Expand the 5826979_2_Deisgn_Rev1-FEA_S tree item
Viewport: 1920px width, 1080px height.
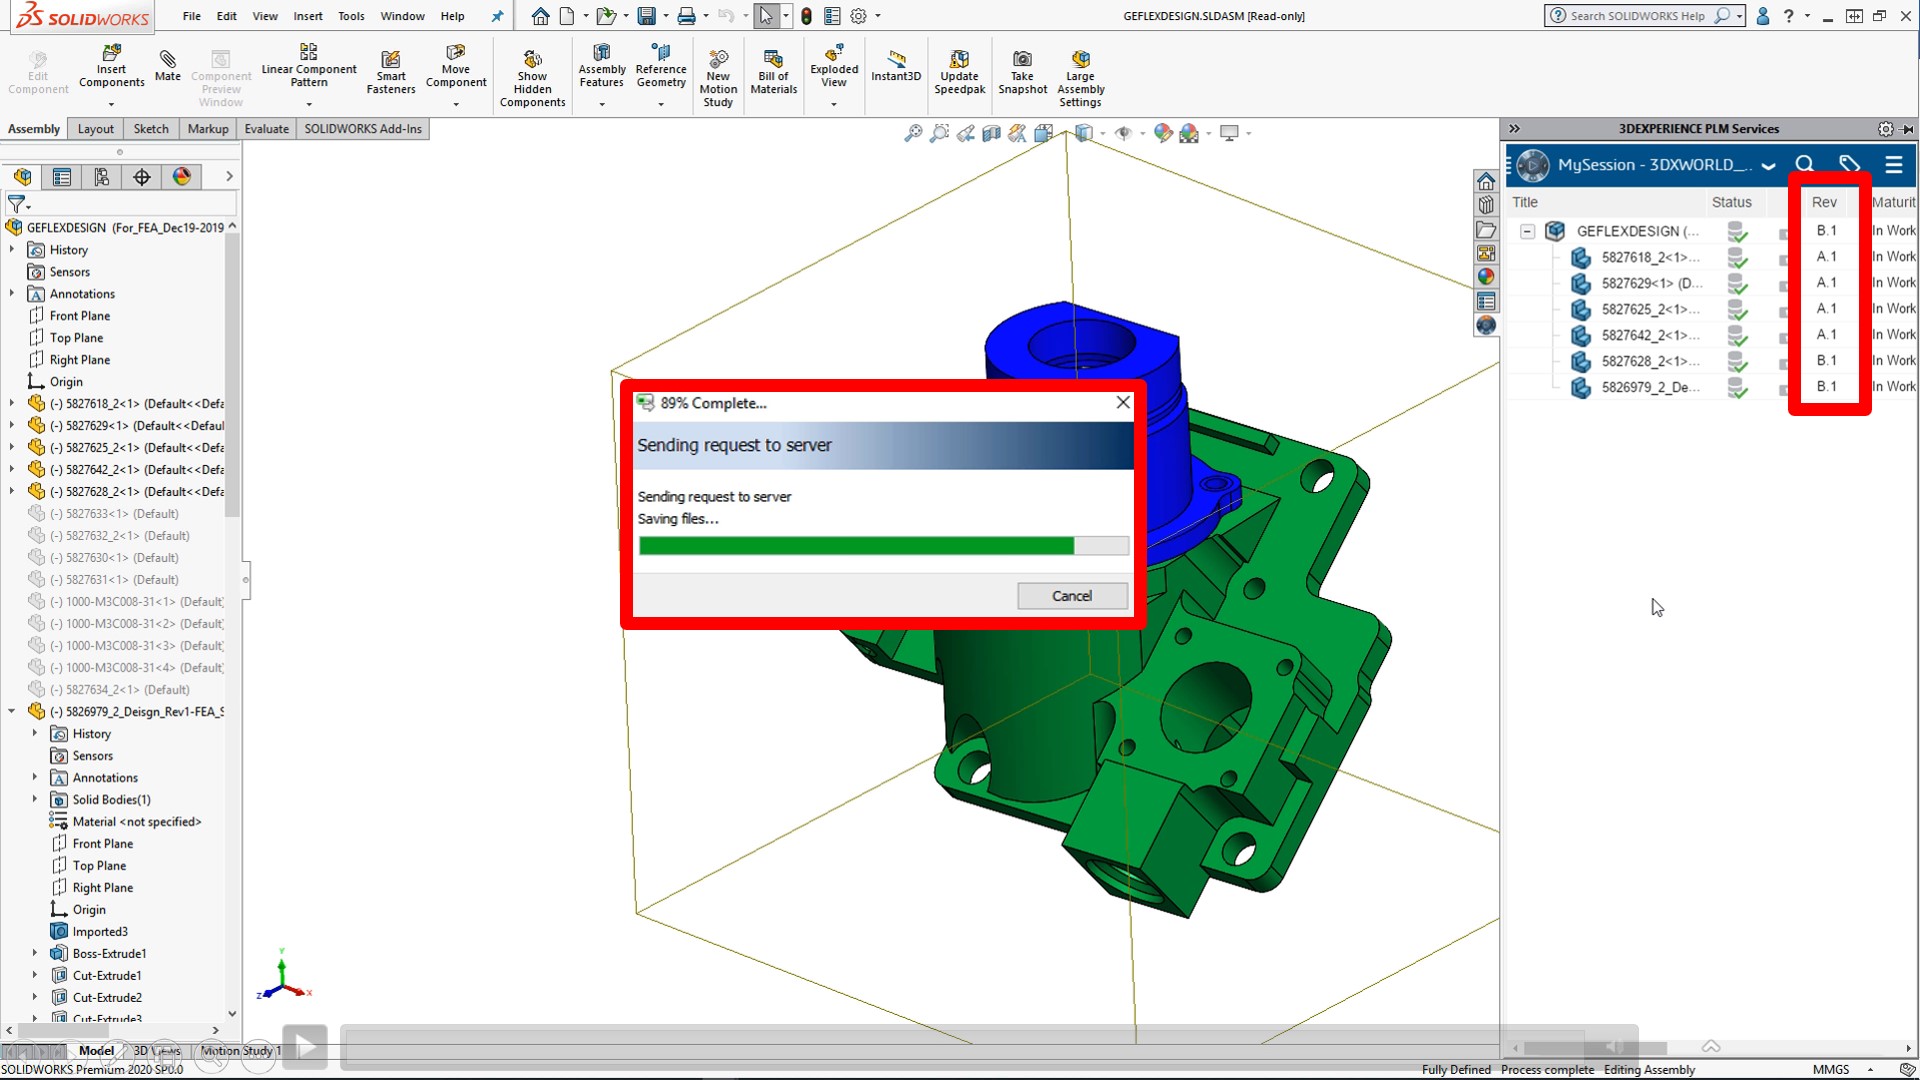[12, 711]
